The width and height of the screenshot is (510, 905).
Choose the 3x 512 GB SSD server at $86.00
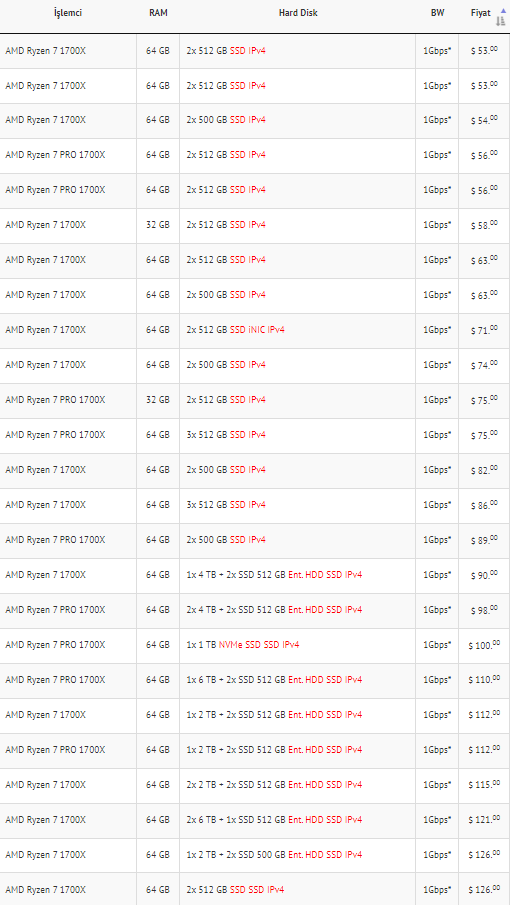[255, 506]
